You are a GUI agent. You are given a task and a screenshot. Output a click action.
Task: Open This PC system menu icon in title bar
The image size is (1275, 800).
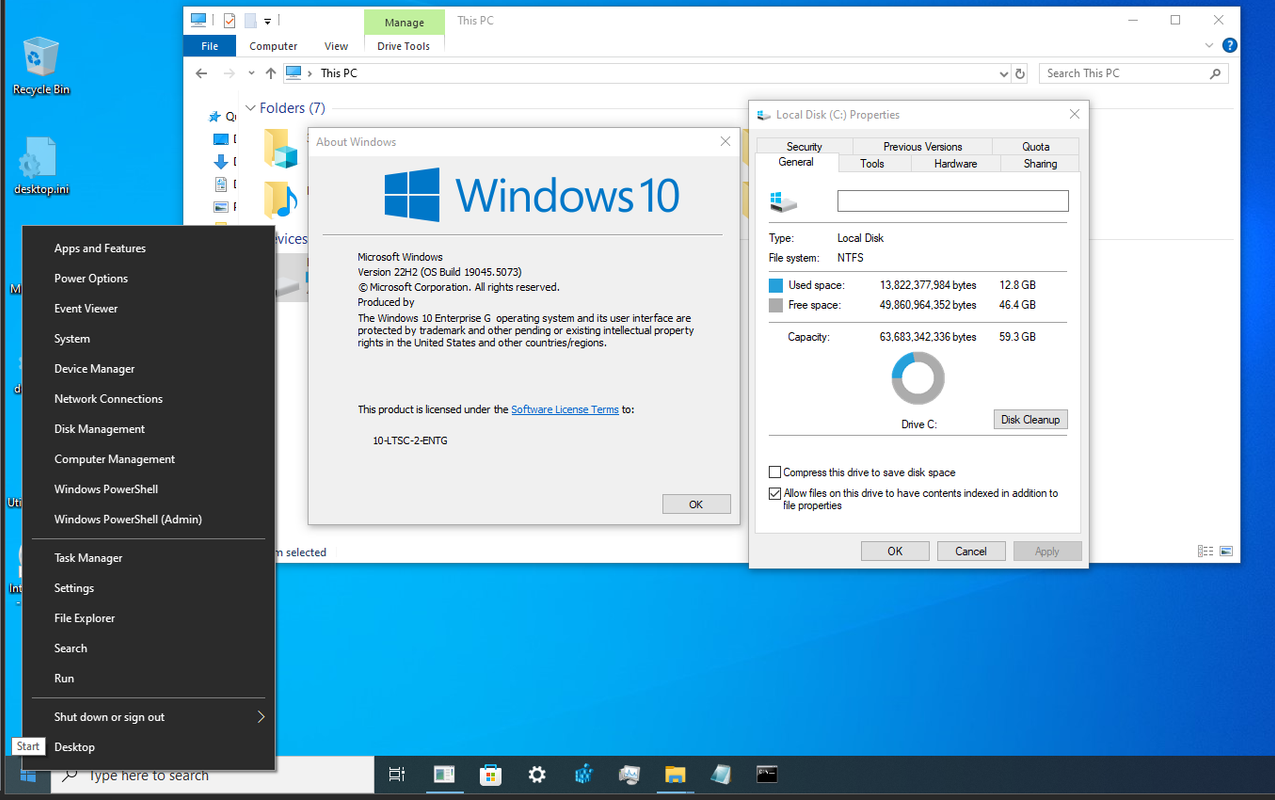(x=198, y=20)
